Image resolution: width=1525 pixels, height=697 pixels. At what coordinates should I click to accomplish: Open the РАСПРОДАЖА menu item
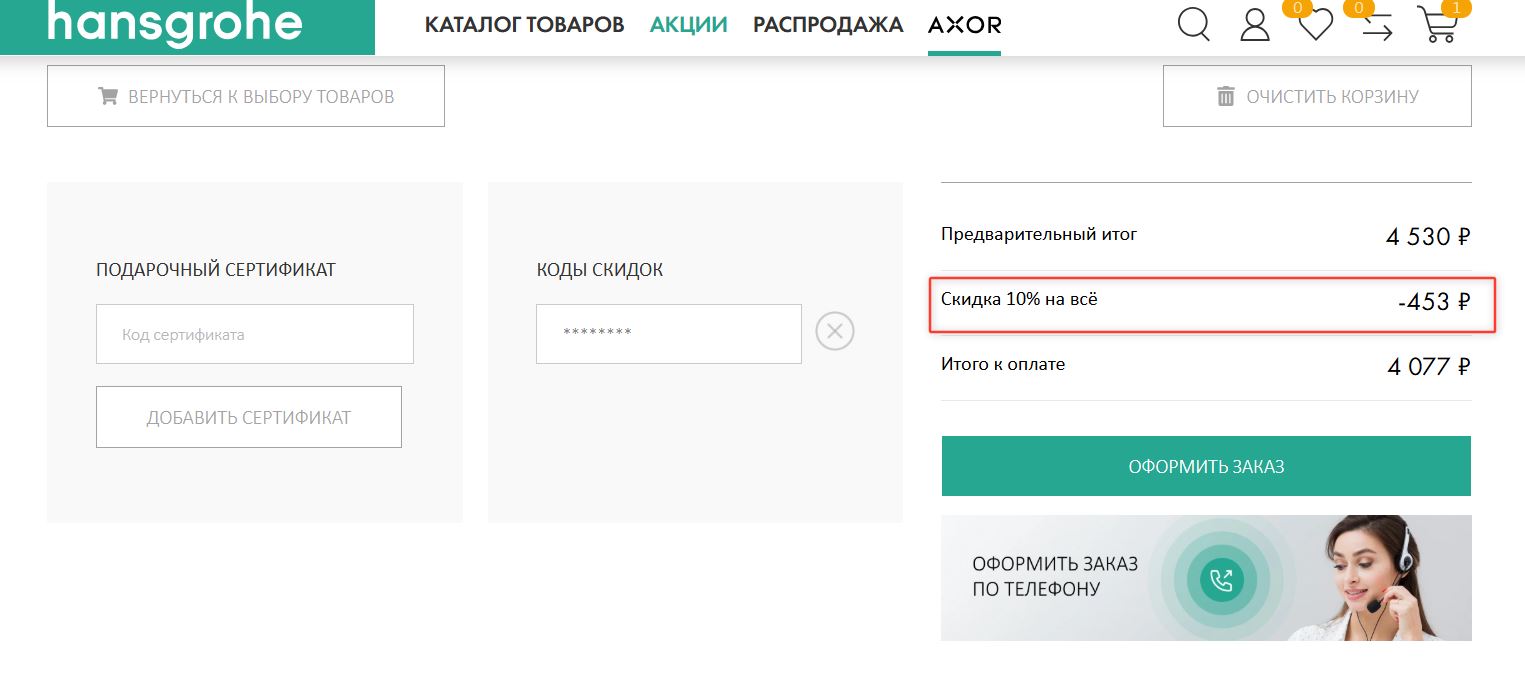coord(827,25)
